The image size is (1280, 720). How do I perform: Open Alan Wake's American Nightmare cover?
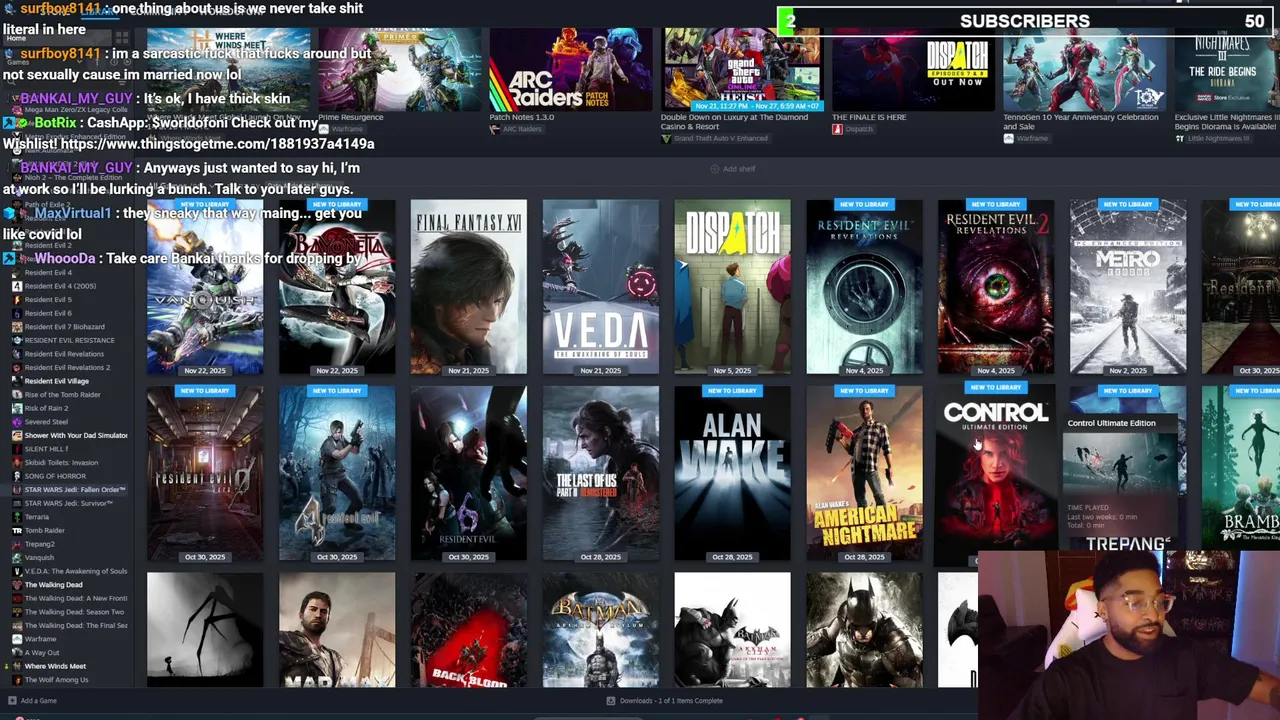[865, 474]
